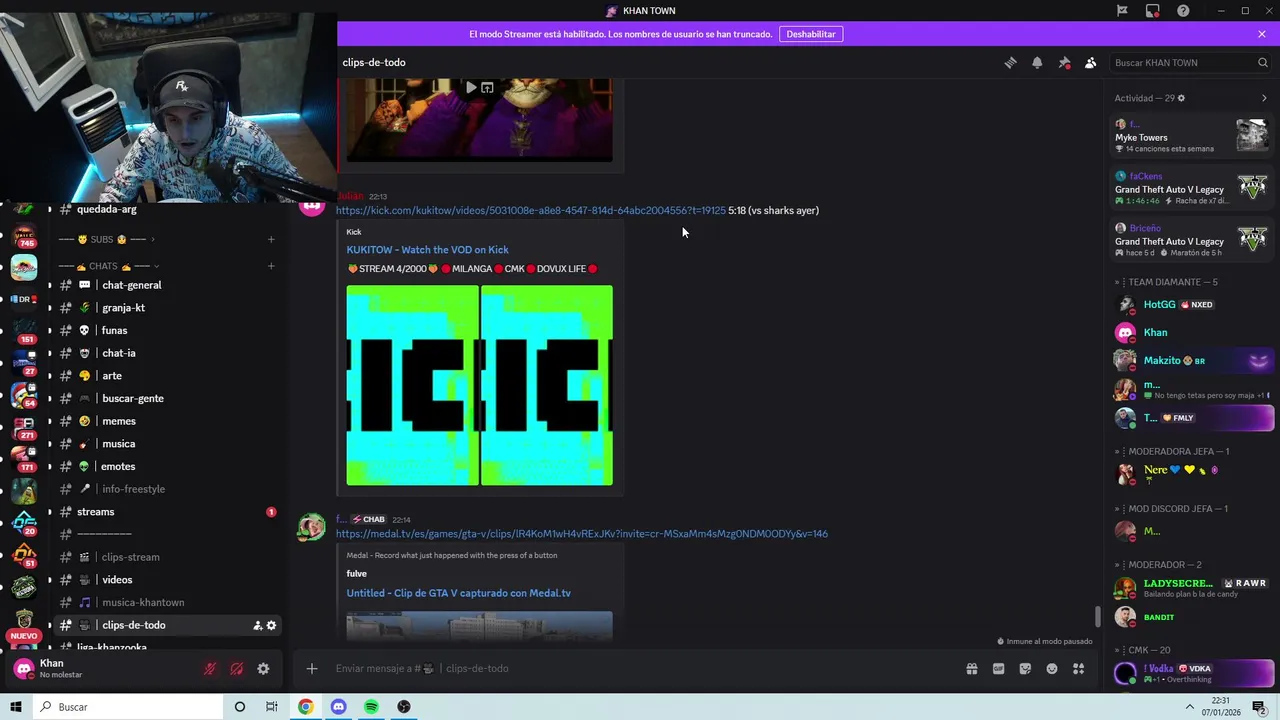Expand the Actividad panel chevron
The height and width of the screenshot is (720, 1280).
(x=1264, y=98)
